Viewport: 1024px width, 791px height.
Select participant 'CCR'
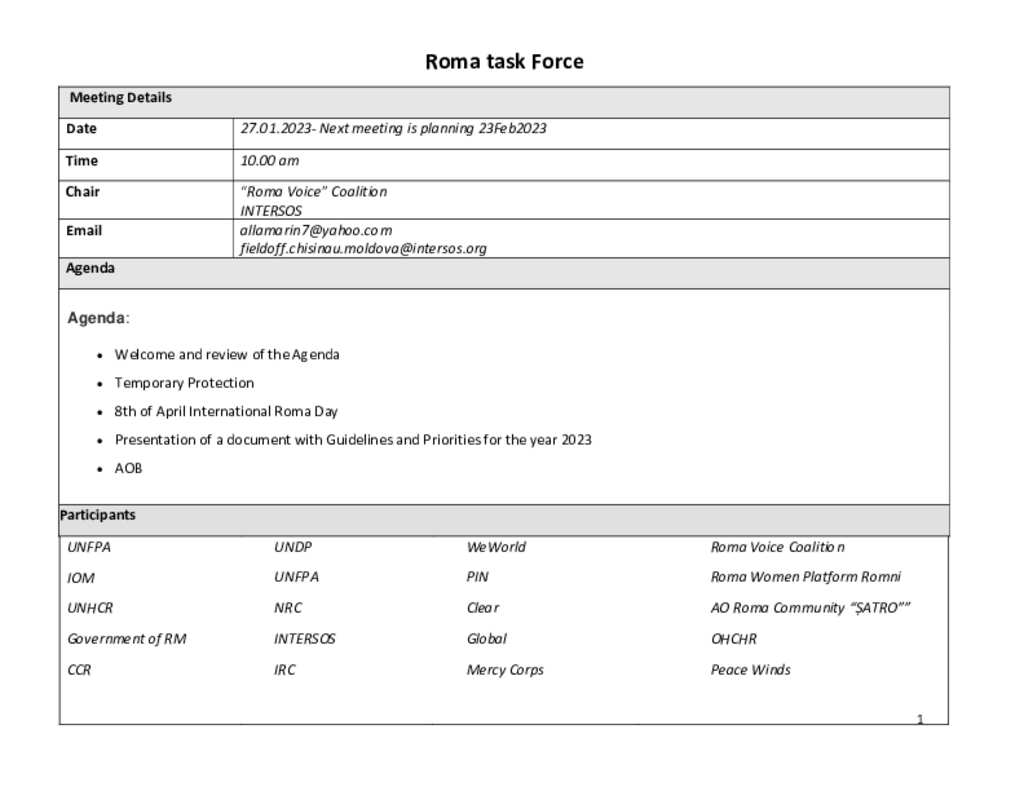click(x=79, y=670)
